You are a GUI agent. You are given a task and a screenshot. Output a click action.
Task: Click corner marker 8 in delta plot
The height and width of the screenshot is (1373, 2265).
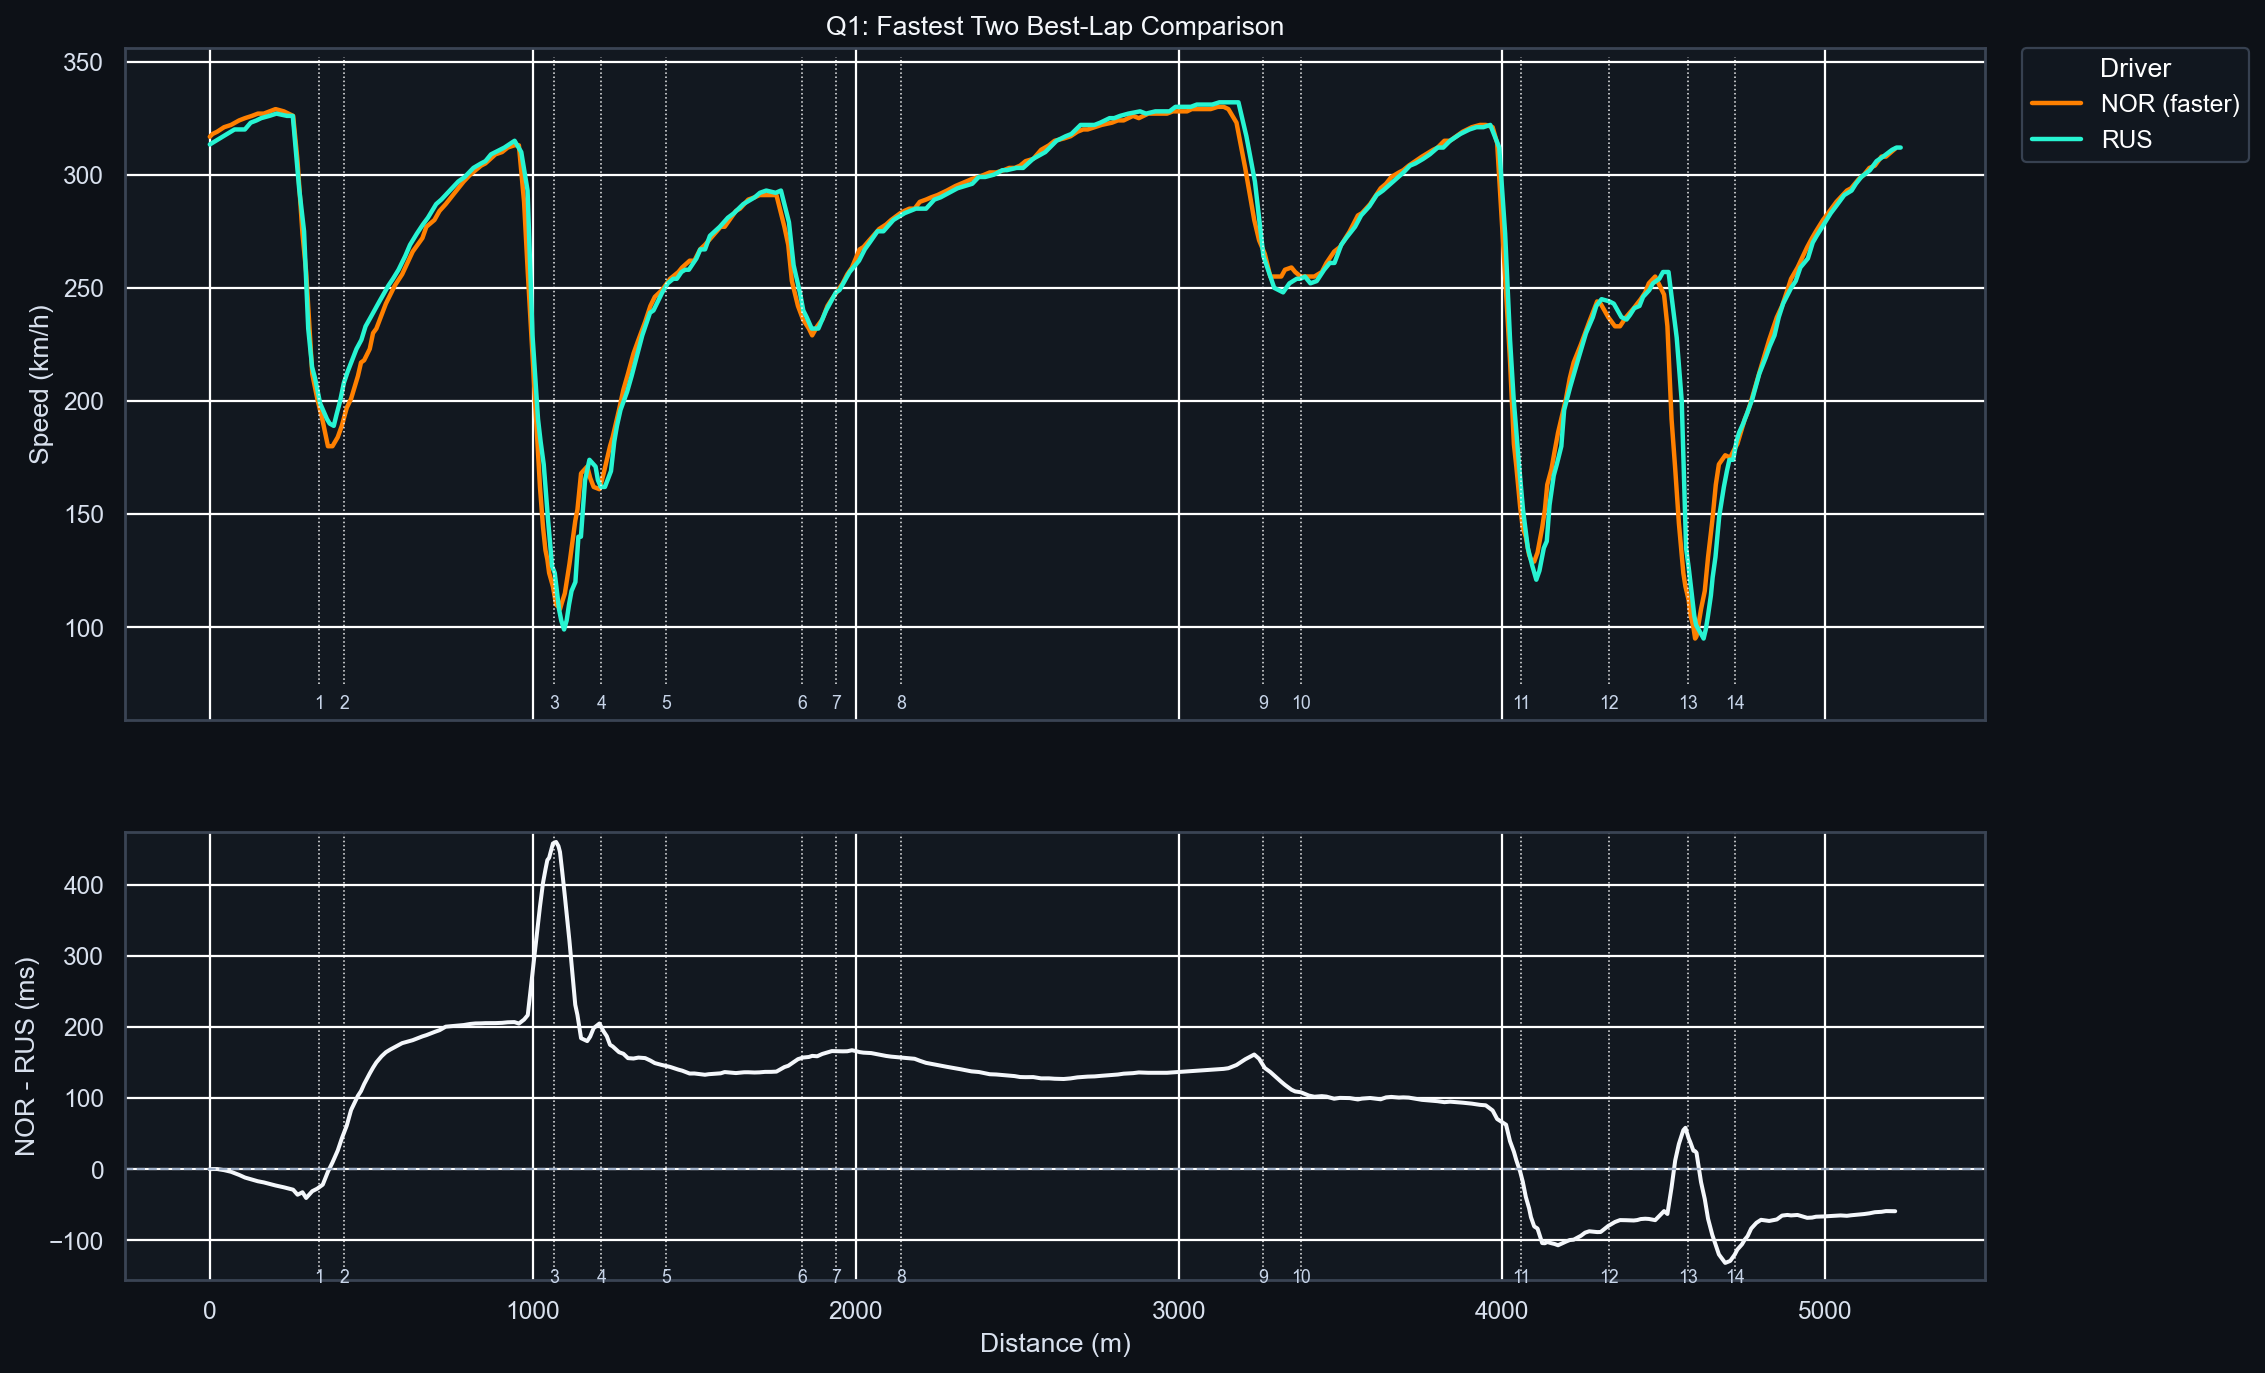[x=901, y=1277]
